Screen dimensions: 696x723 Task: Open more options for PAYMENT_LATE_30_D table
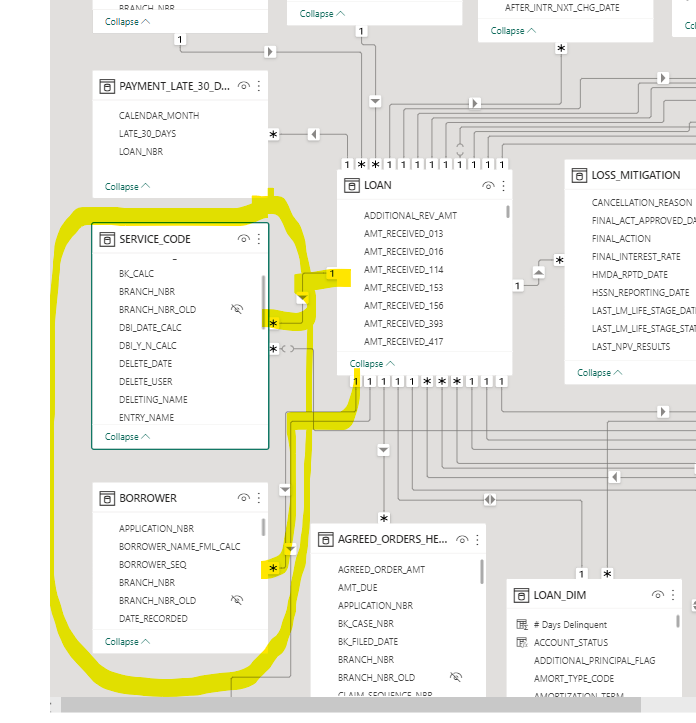259,86
